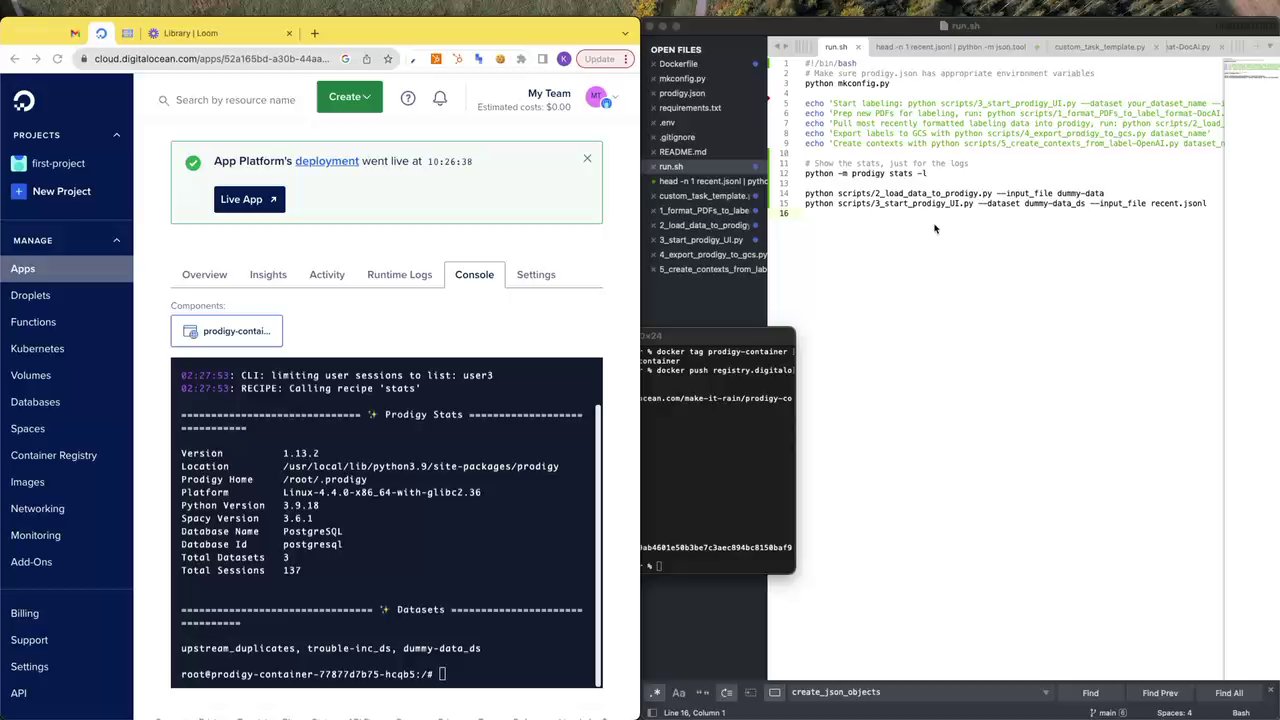The image size is (1280, 720).
Task: Open the app Settings tab
Action: pyautogui.click(x=536, y=274)
